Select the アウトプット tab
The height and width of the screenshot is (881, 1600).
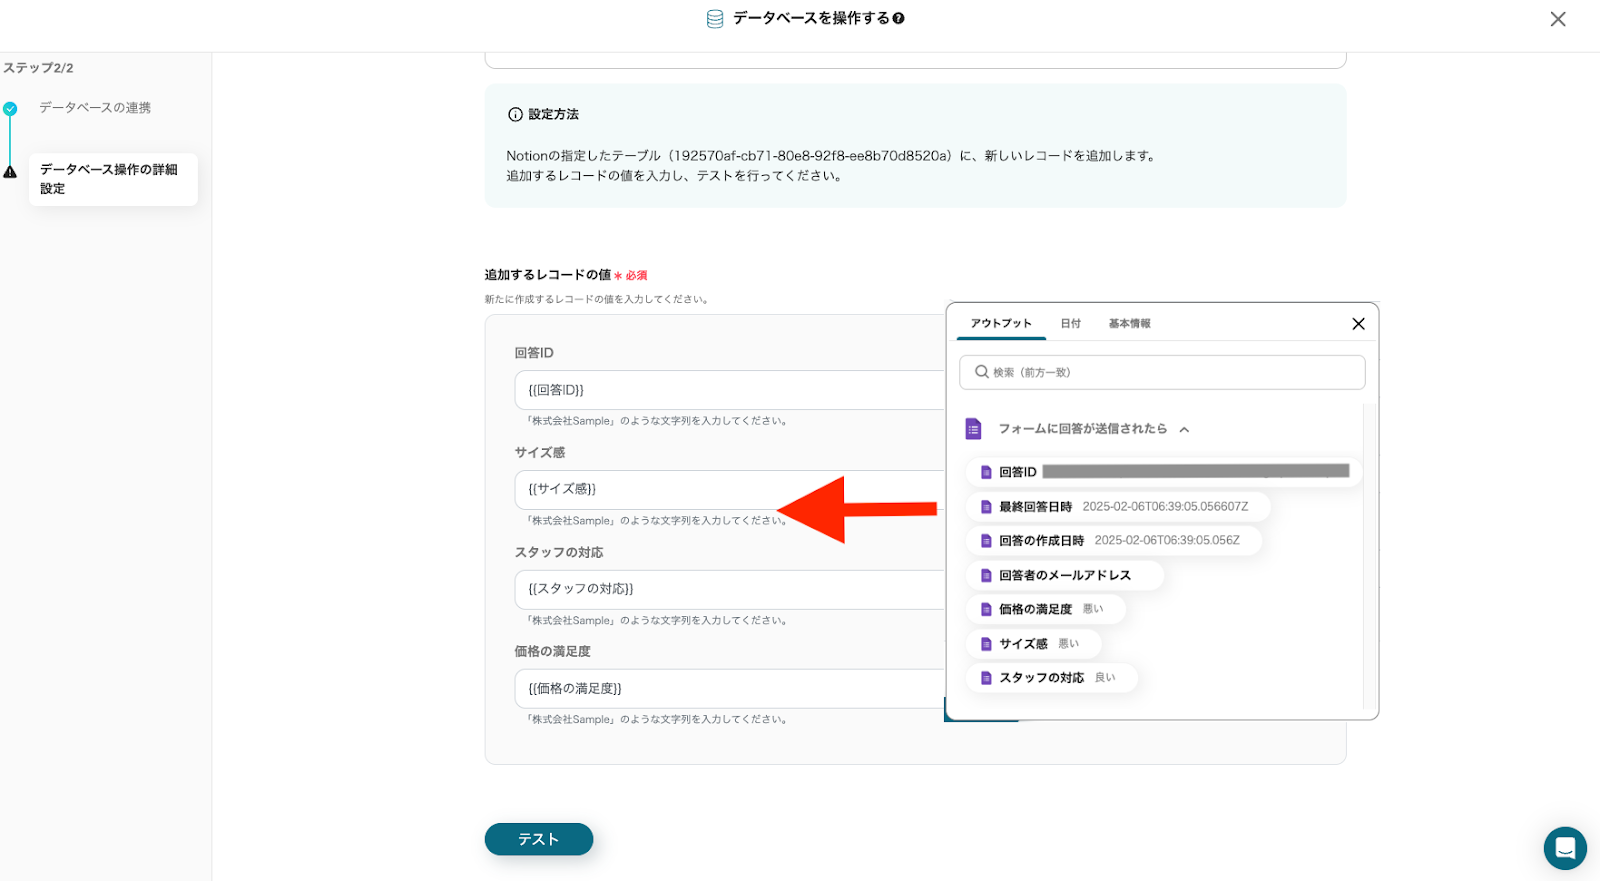(1000, 324)
